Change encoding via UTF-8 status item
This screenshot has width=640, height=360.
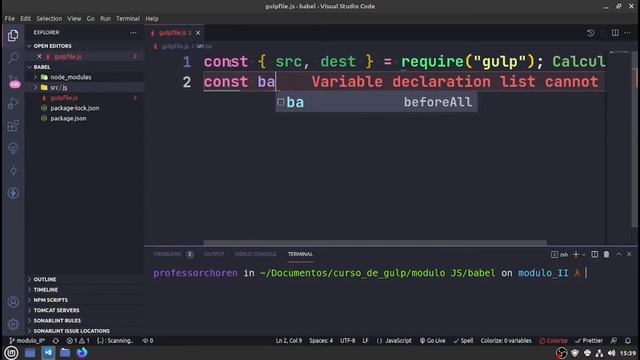tap(347, 340)
